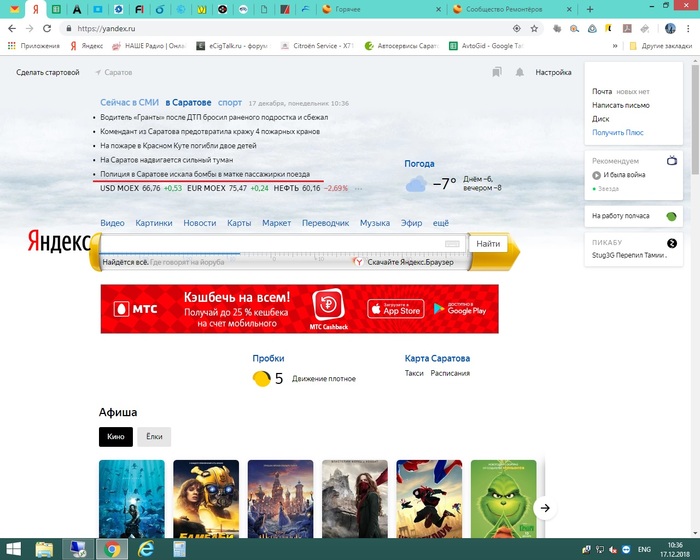Screen dimensions: 700x560
Task: Open Windows Start menu
Action: tap(13, 549)
